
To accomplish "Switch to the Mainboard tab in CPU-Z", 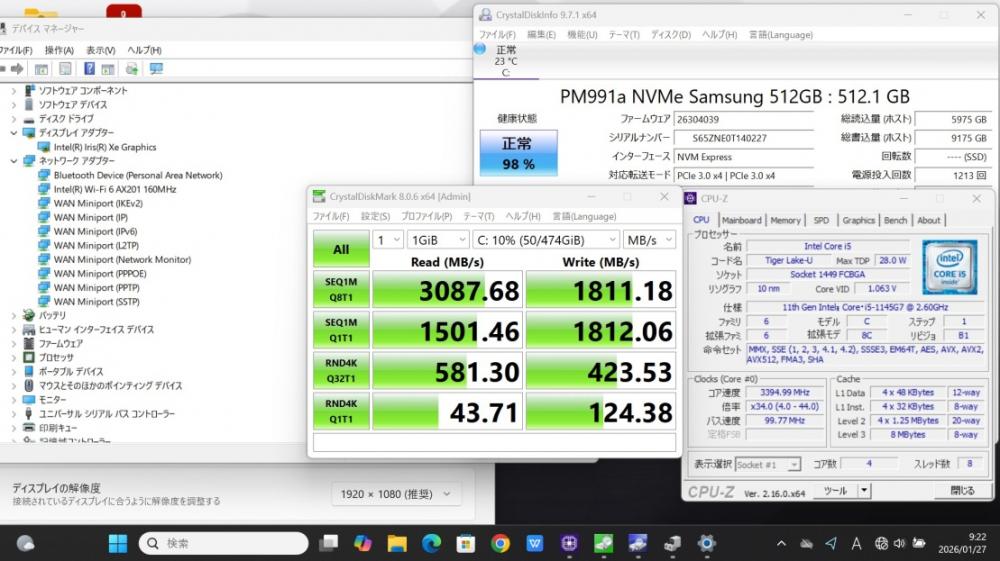I will [x=741, y=220].
